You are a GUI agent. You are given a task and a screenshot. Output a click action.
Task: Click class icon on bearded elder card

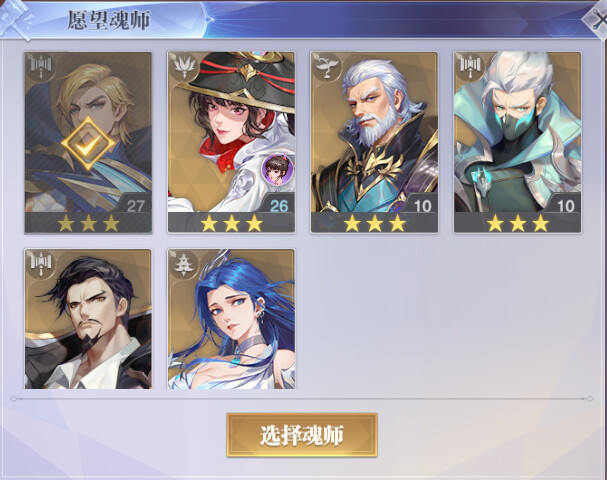(x=327, y=67)
